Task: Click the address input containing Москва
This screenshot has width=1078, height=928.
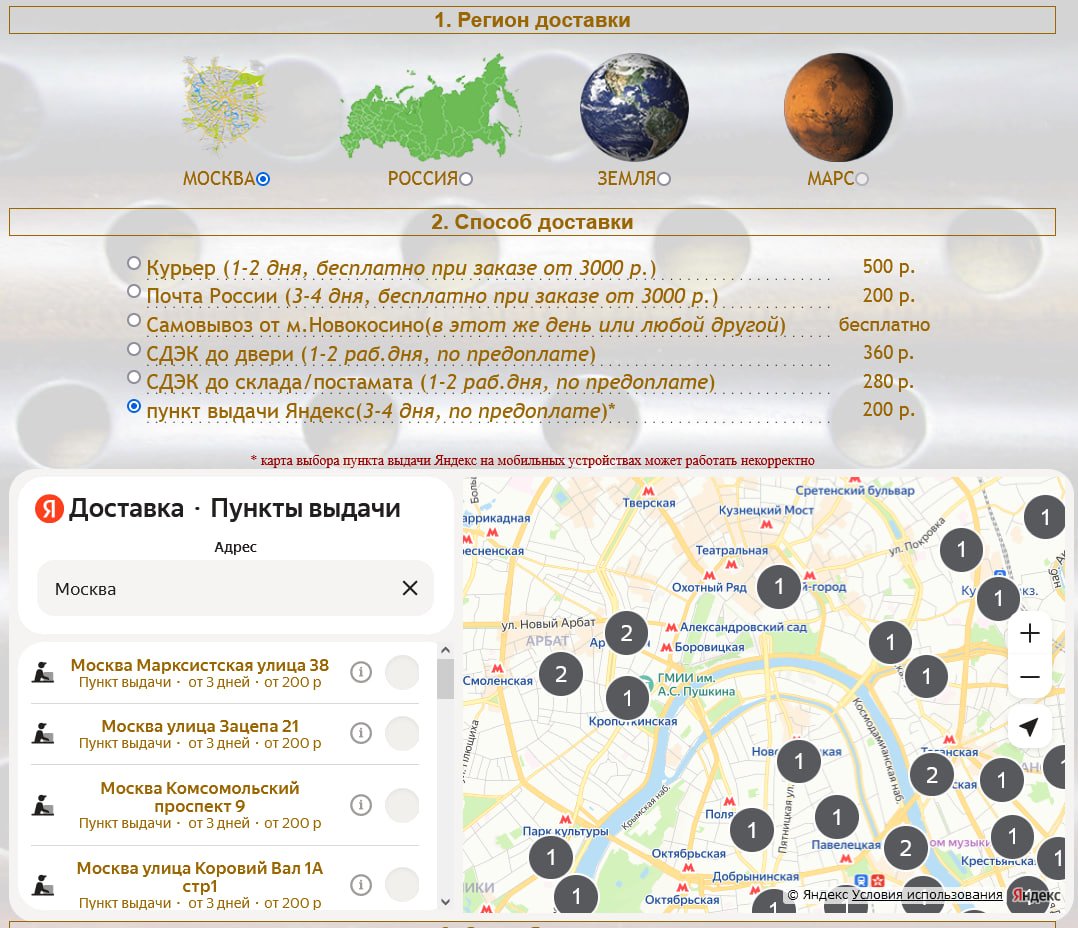Action: [235, 588]
